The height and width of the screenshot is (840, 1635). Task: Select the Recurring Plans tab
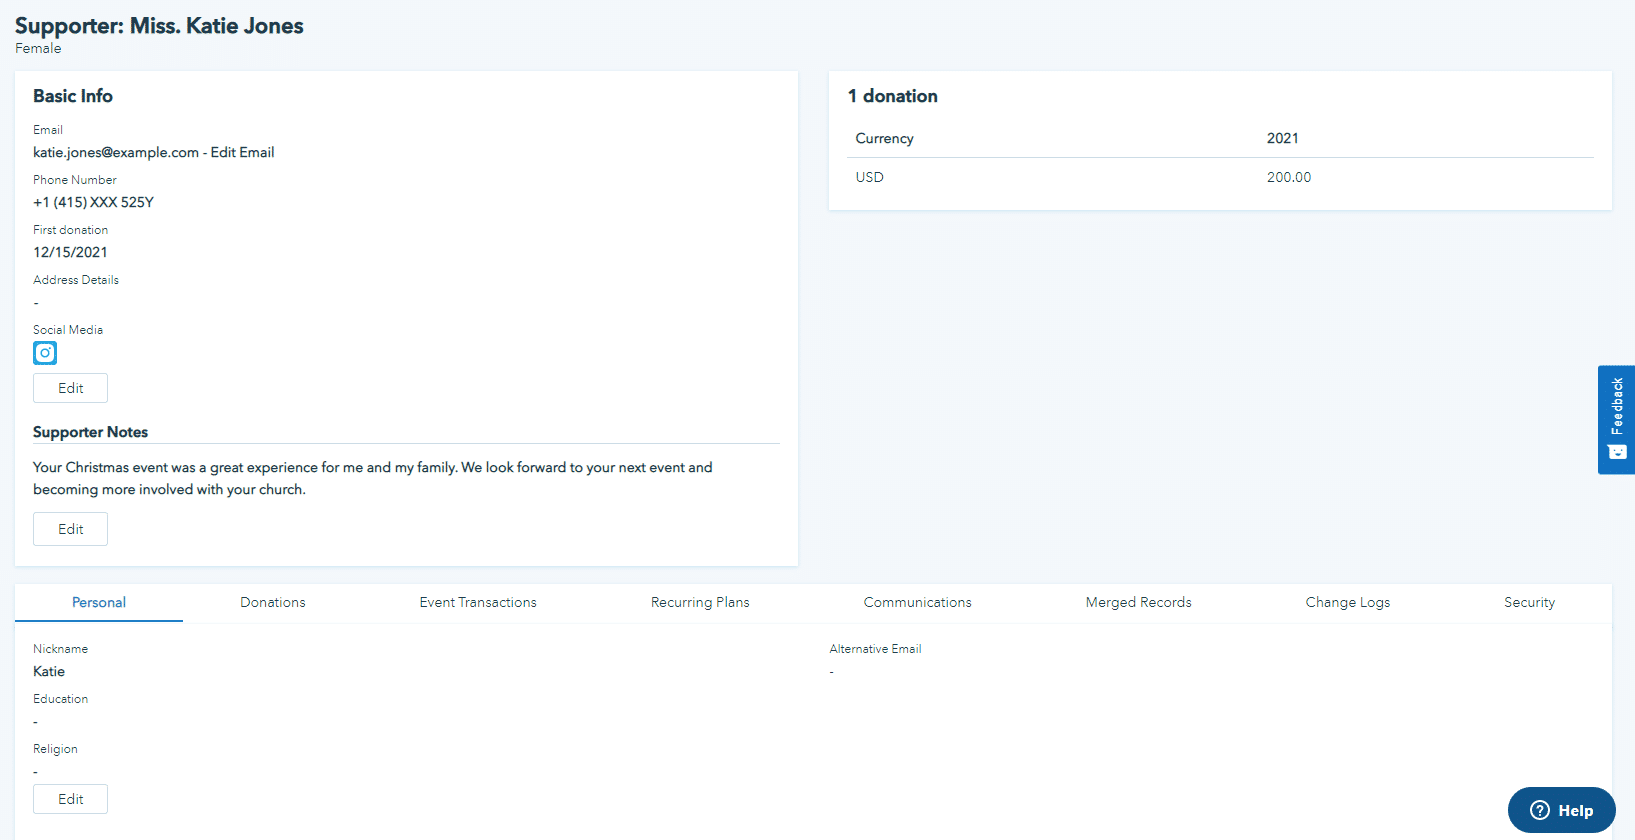700,602
